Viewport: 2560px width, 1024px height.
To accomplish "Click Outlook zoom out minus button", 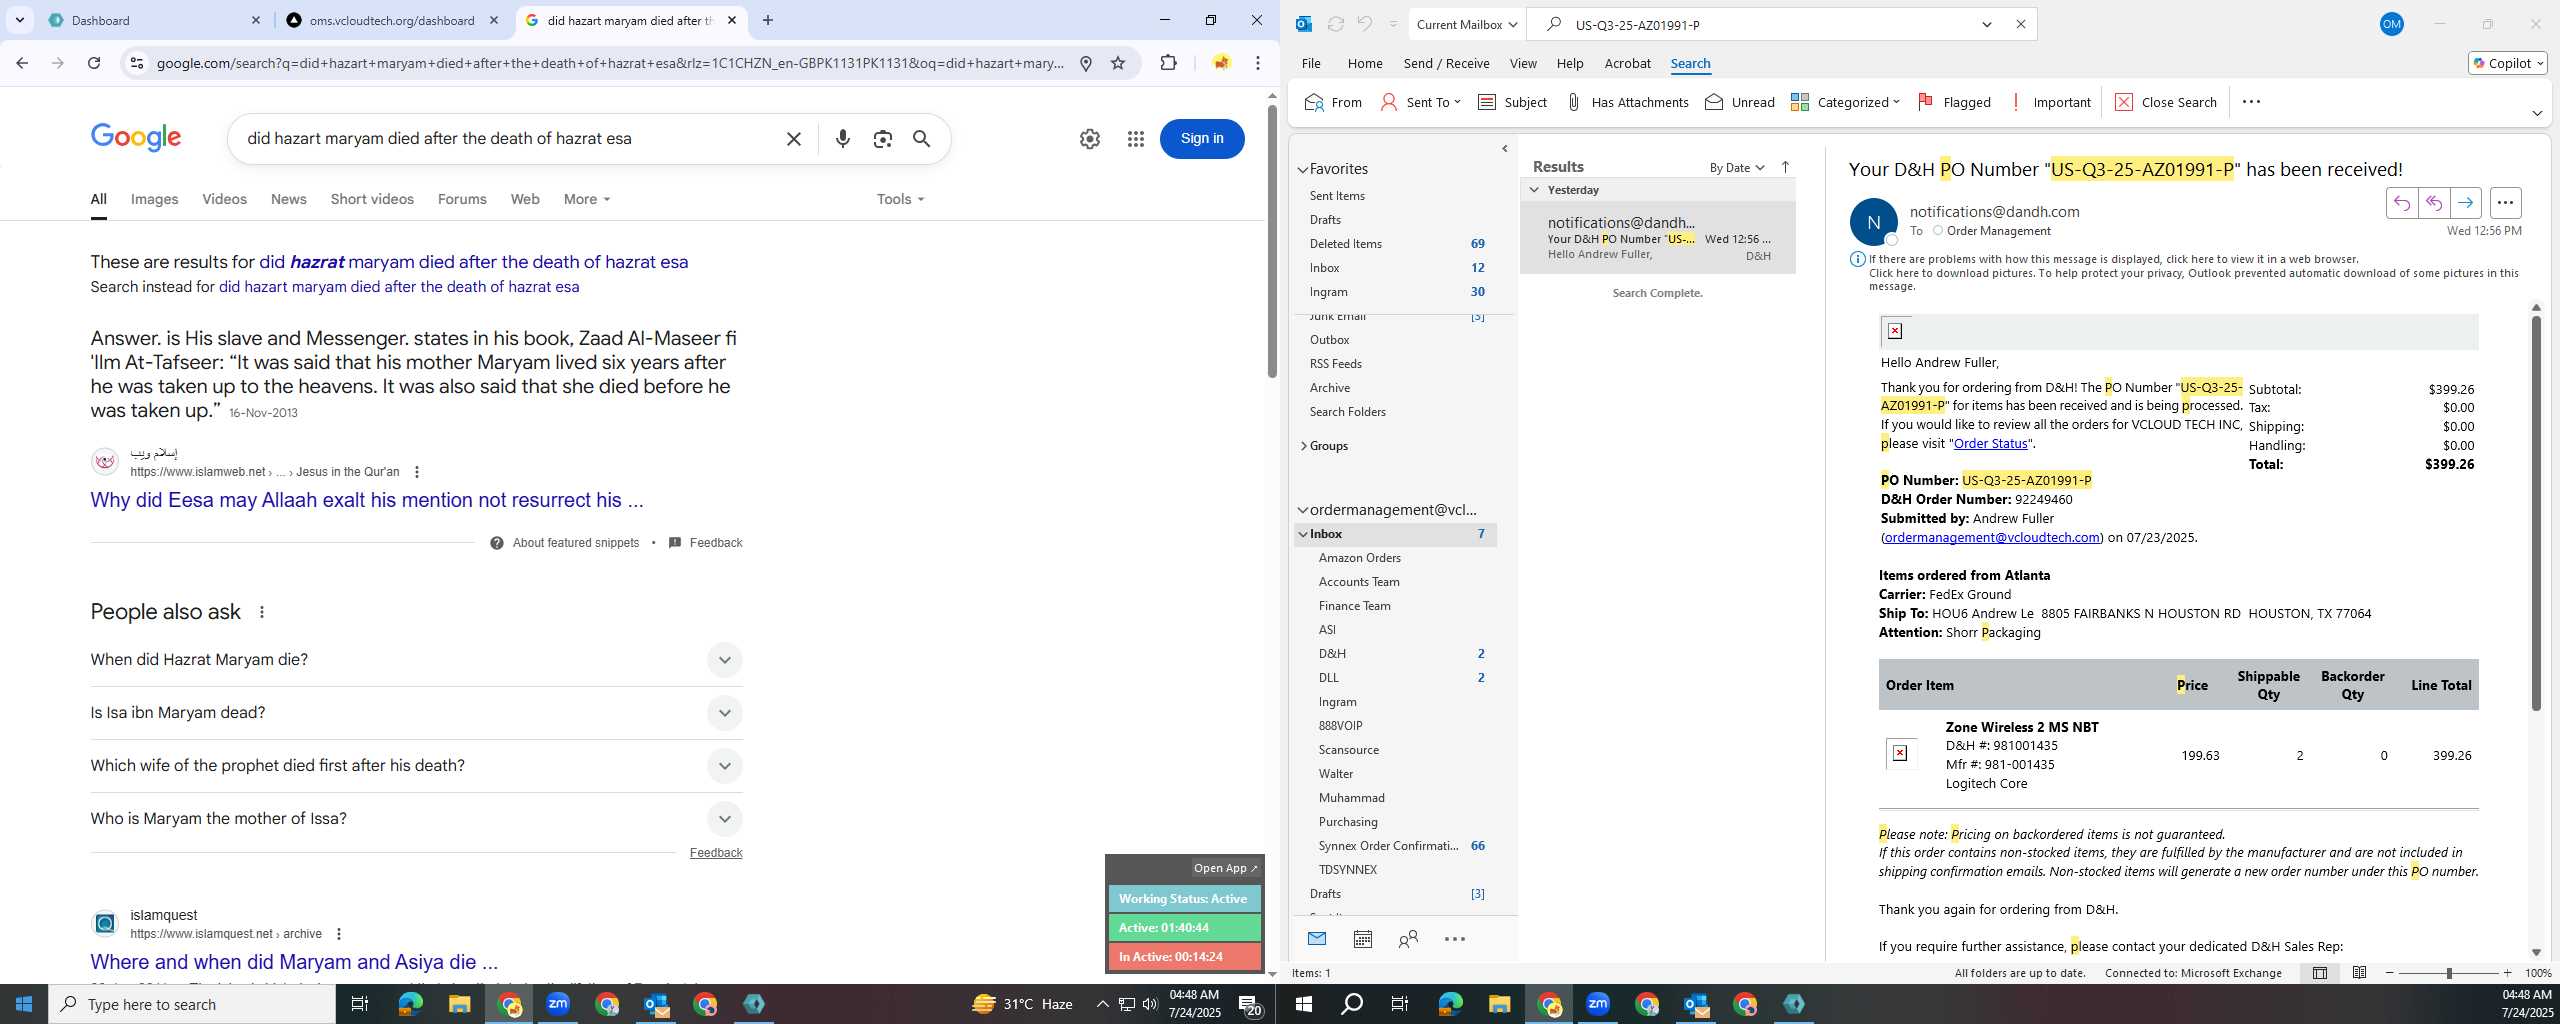I will (2390, 973).
